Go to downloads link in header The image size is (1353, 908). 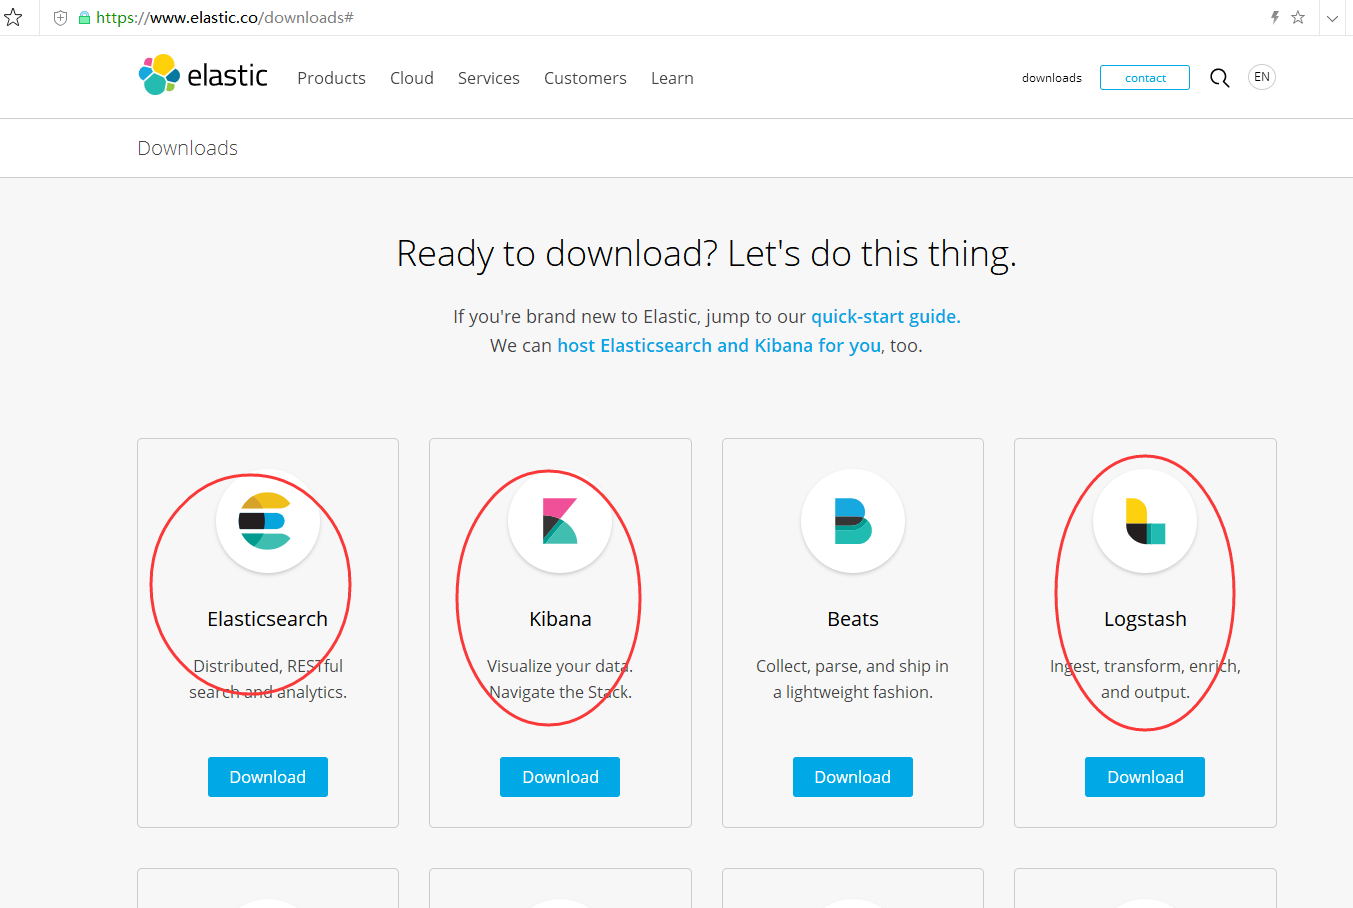[x=1052, y=78]
